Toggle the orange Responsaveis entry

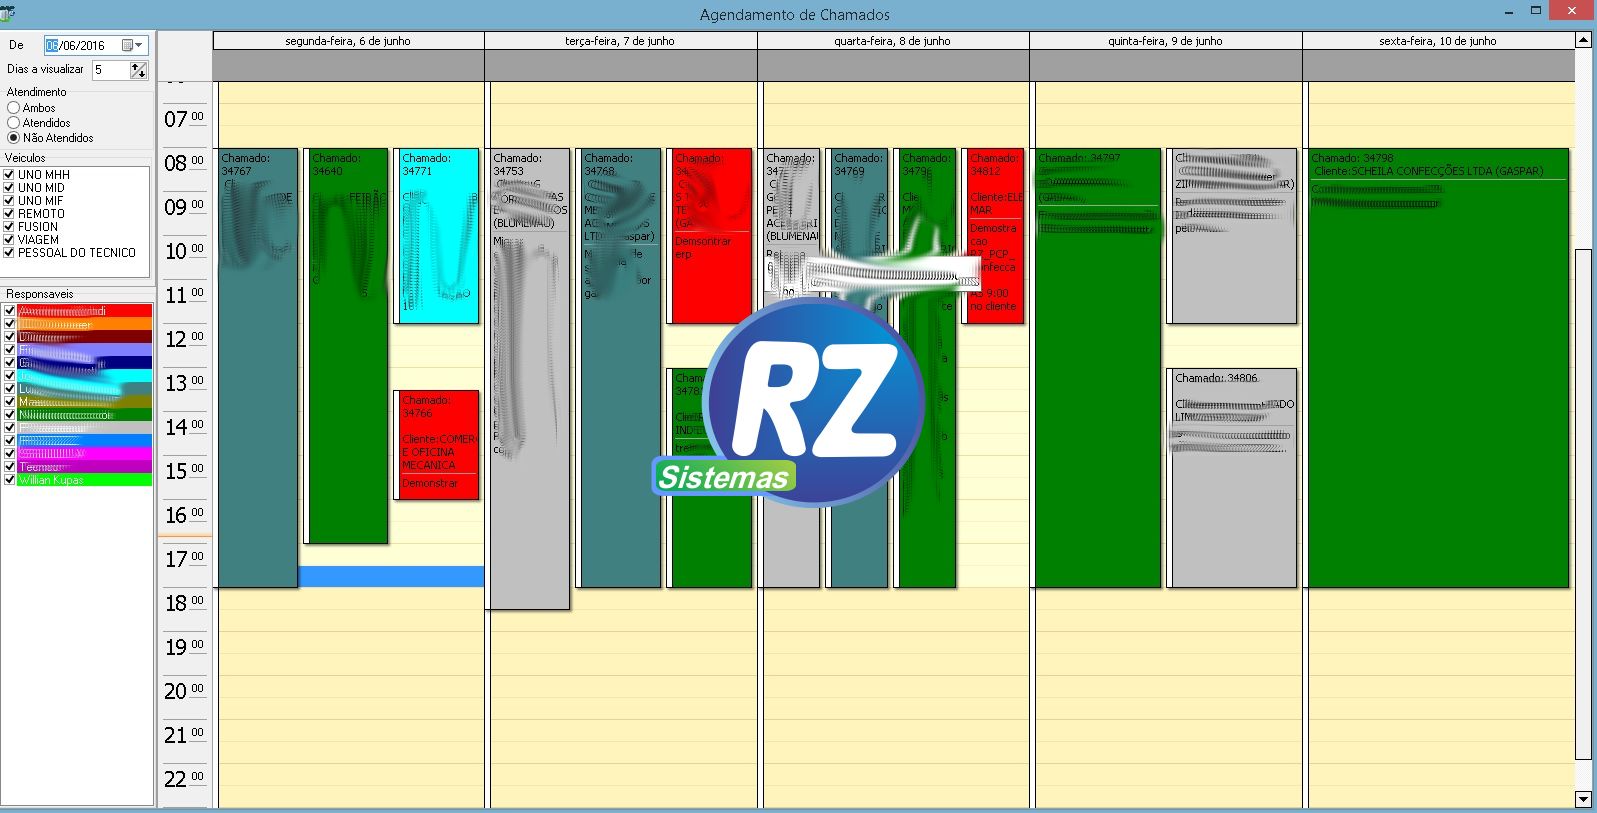10,324
